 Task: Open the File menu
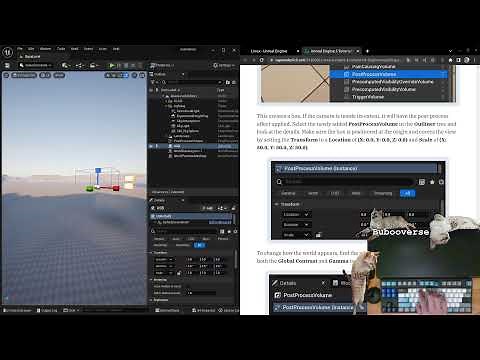(20, 49)
